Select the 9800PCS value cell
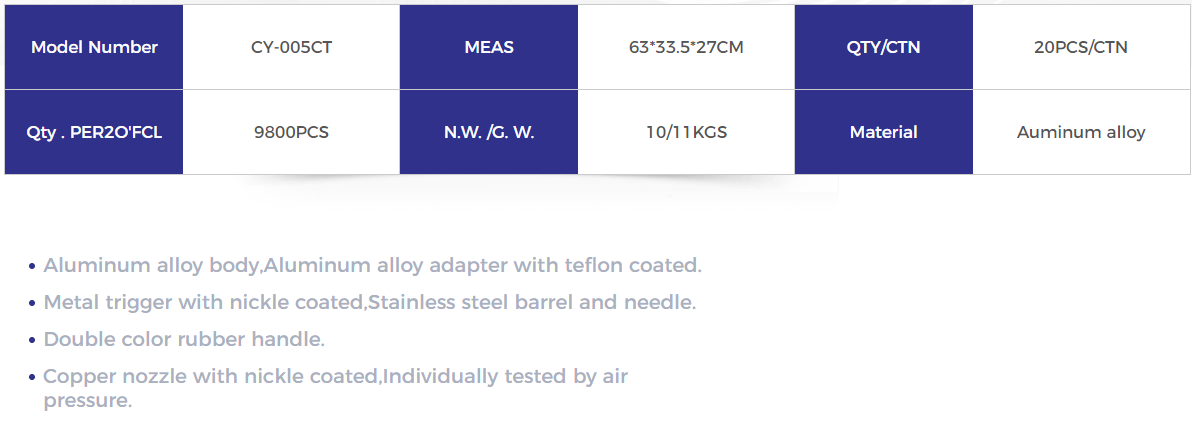 (x=291, y=132)
